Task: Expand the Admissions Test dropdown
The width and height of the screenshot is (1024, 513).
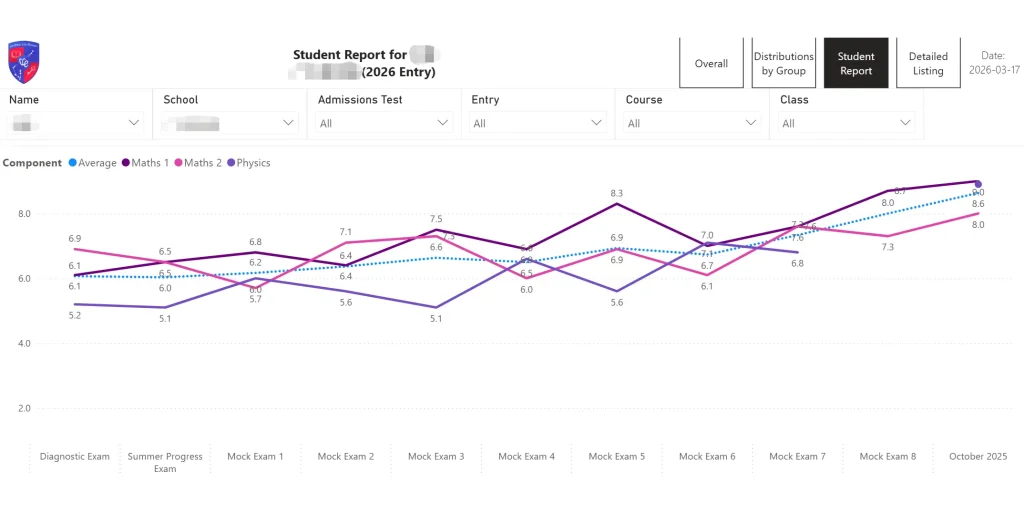Action: (x=443, y=123)
